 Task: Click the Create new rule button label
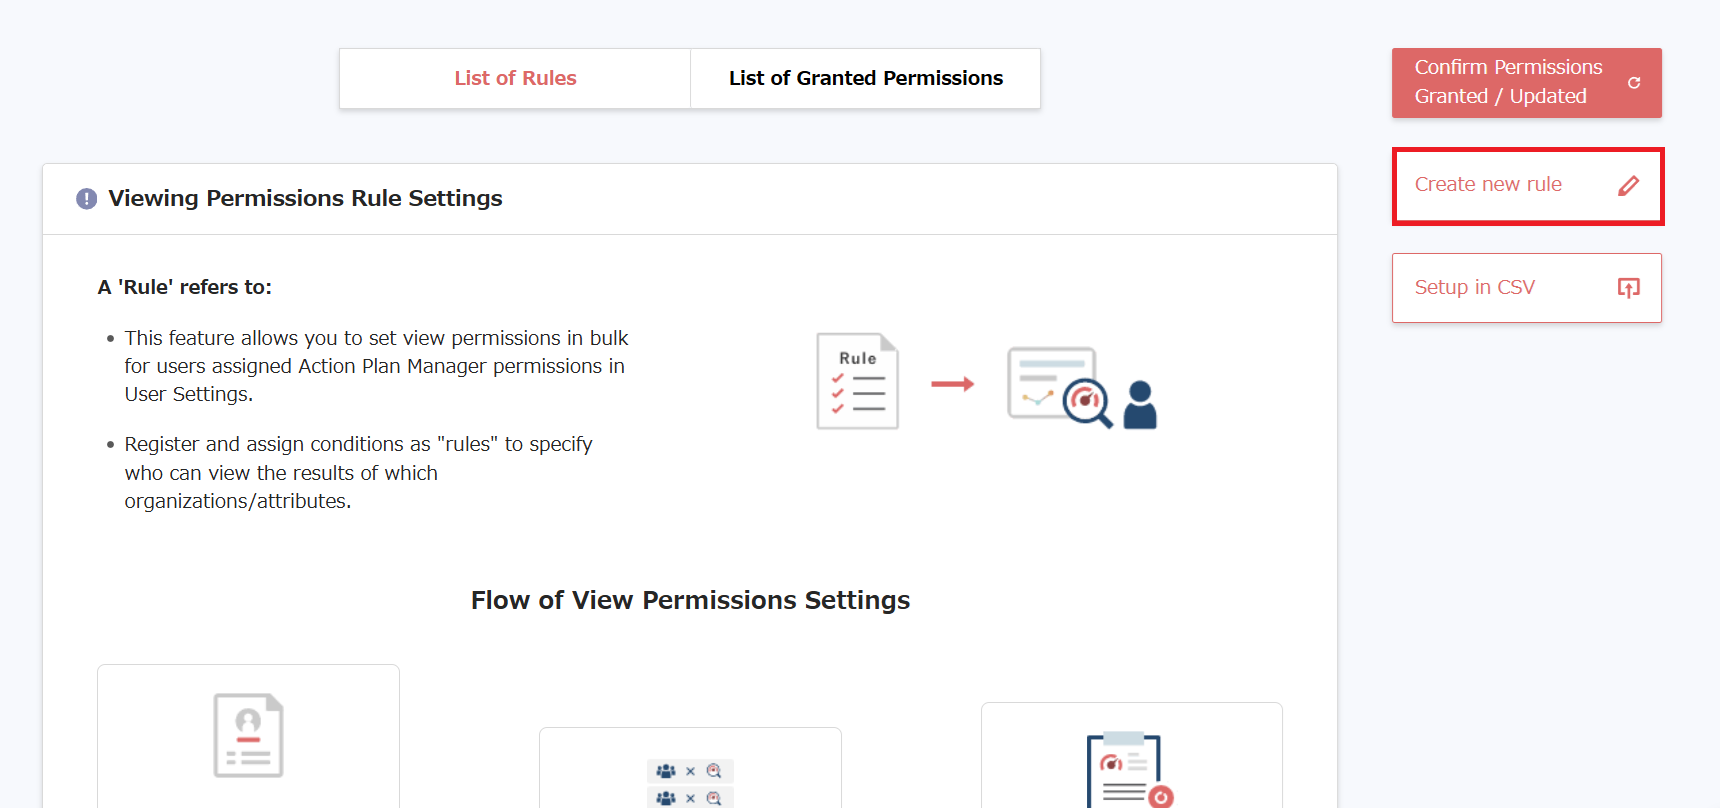pos(1488,185)
